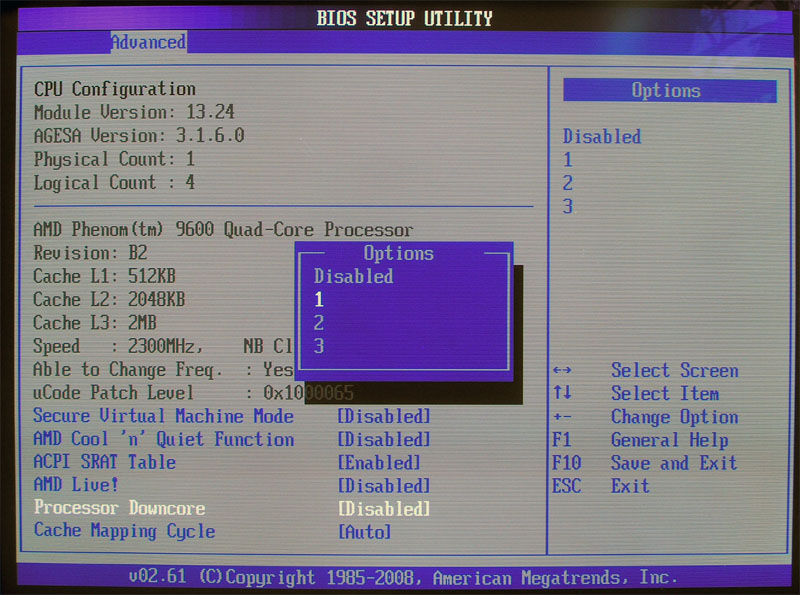Click value 1 in right help panel
Viewport: 800px width, 595px height.
pos(568,160)
